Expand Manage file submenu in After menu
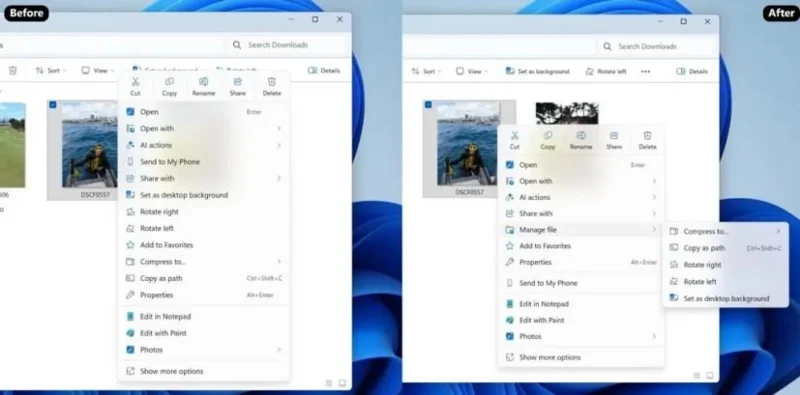 tap(581, 230)
